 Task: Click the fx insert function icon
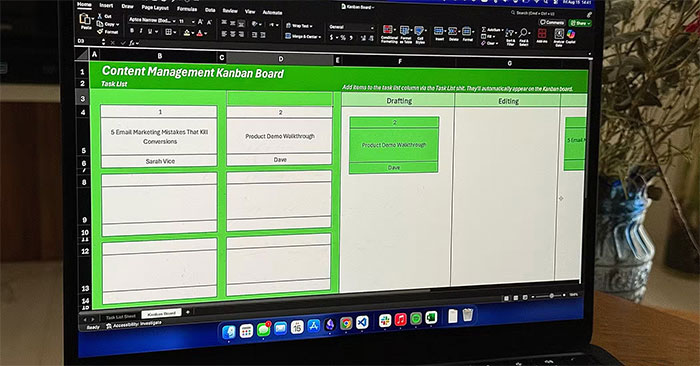point(132,43)
